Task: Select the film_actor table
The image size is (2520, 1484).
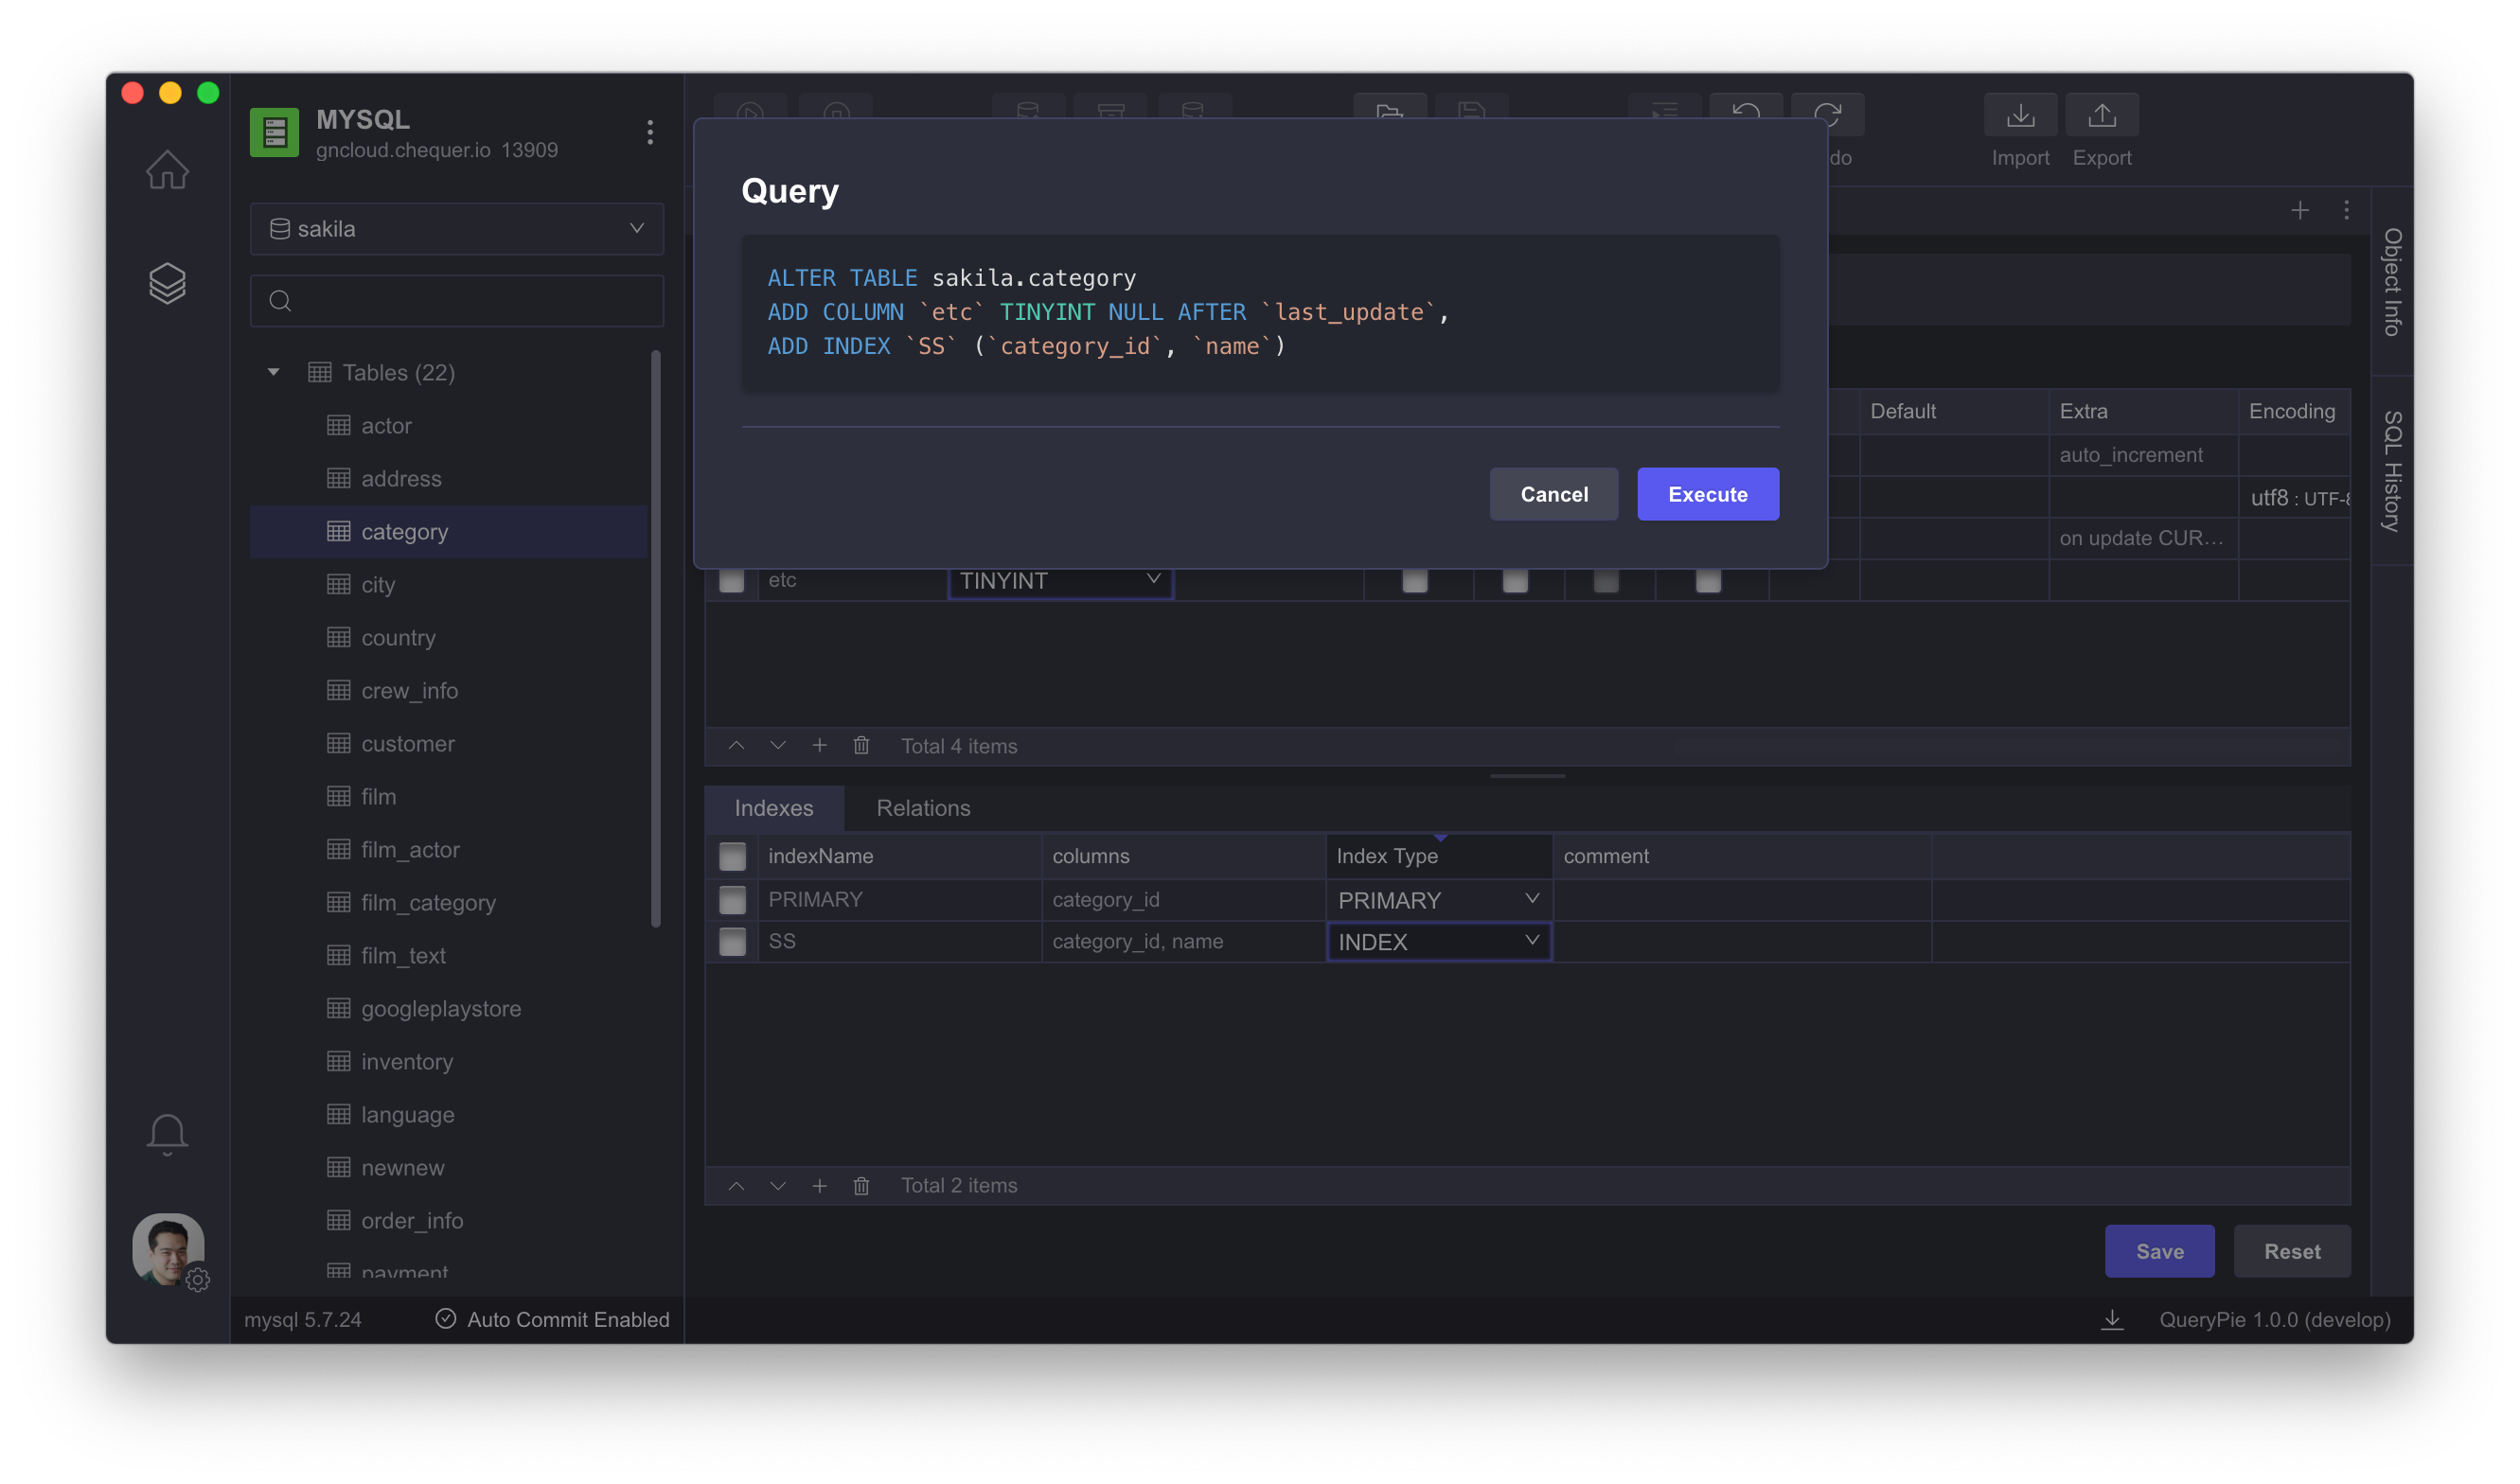Action: 411,849
